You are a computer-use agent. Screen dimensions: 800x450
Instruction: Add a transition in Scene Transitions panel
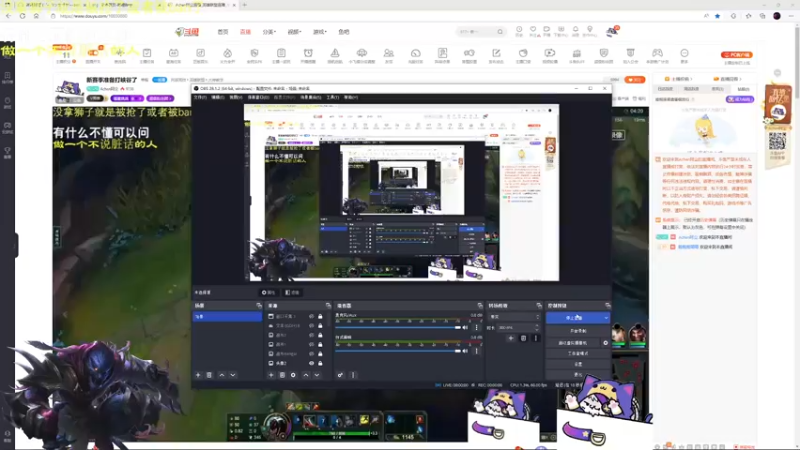point(511,338)
